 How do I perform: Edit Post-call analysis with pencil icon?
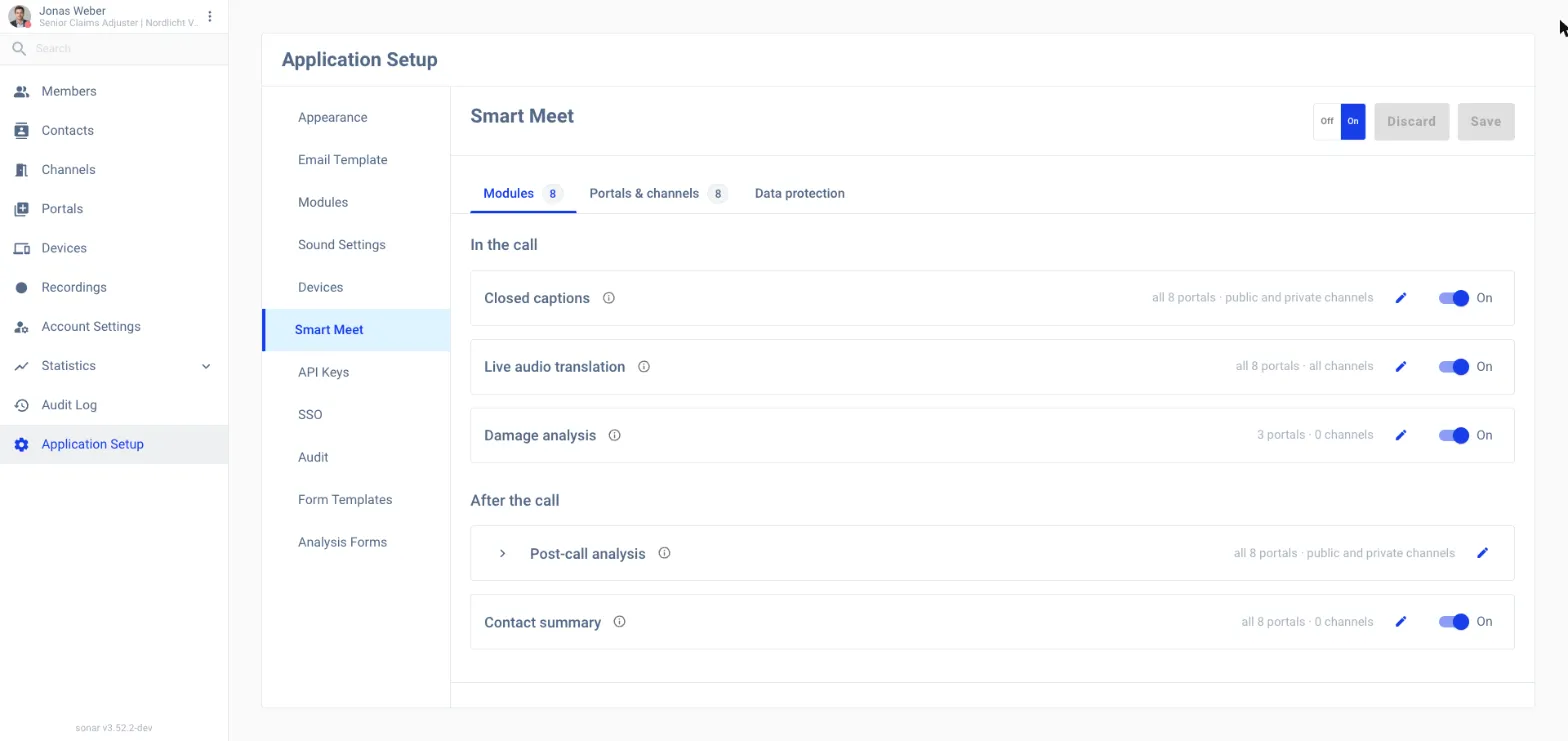[x=1483, y=553]
